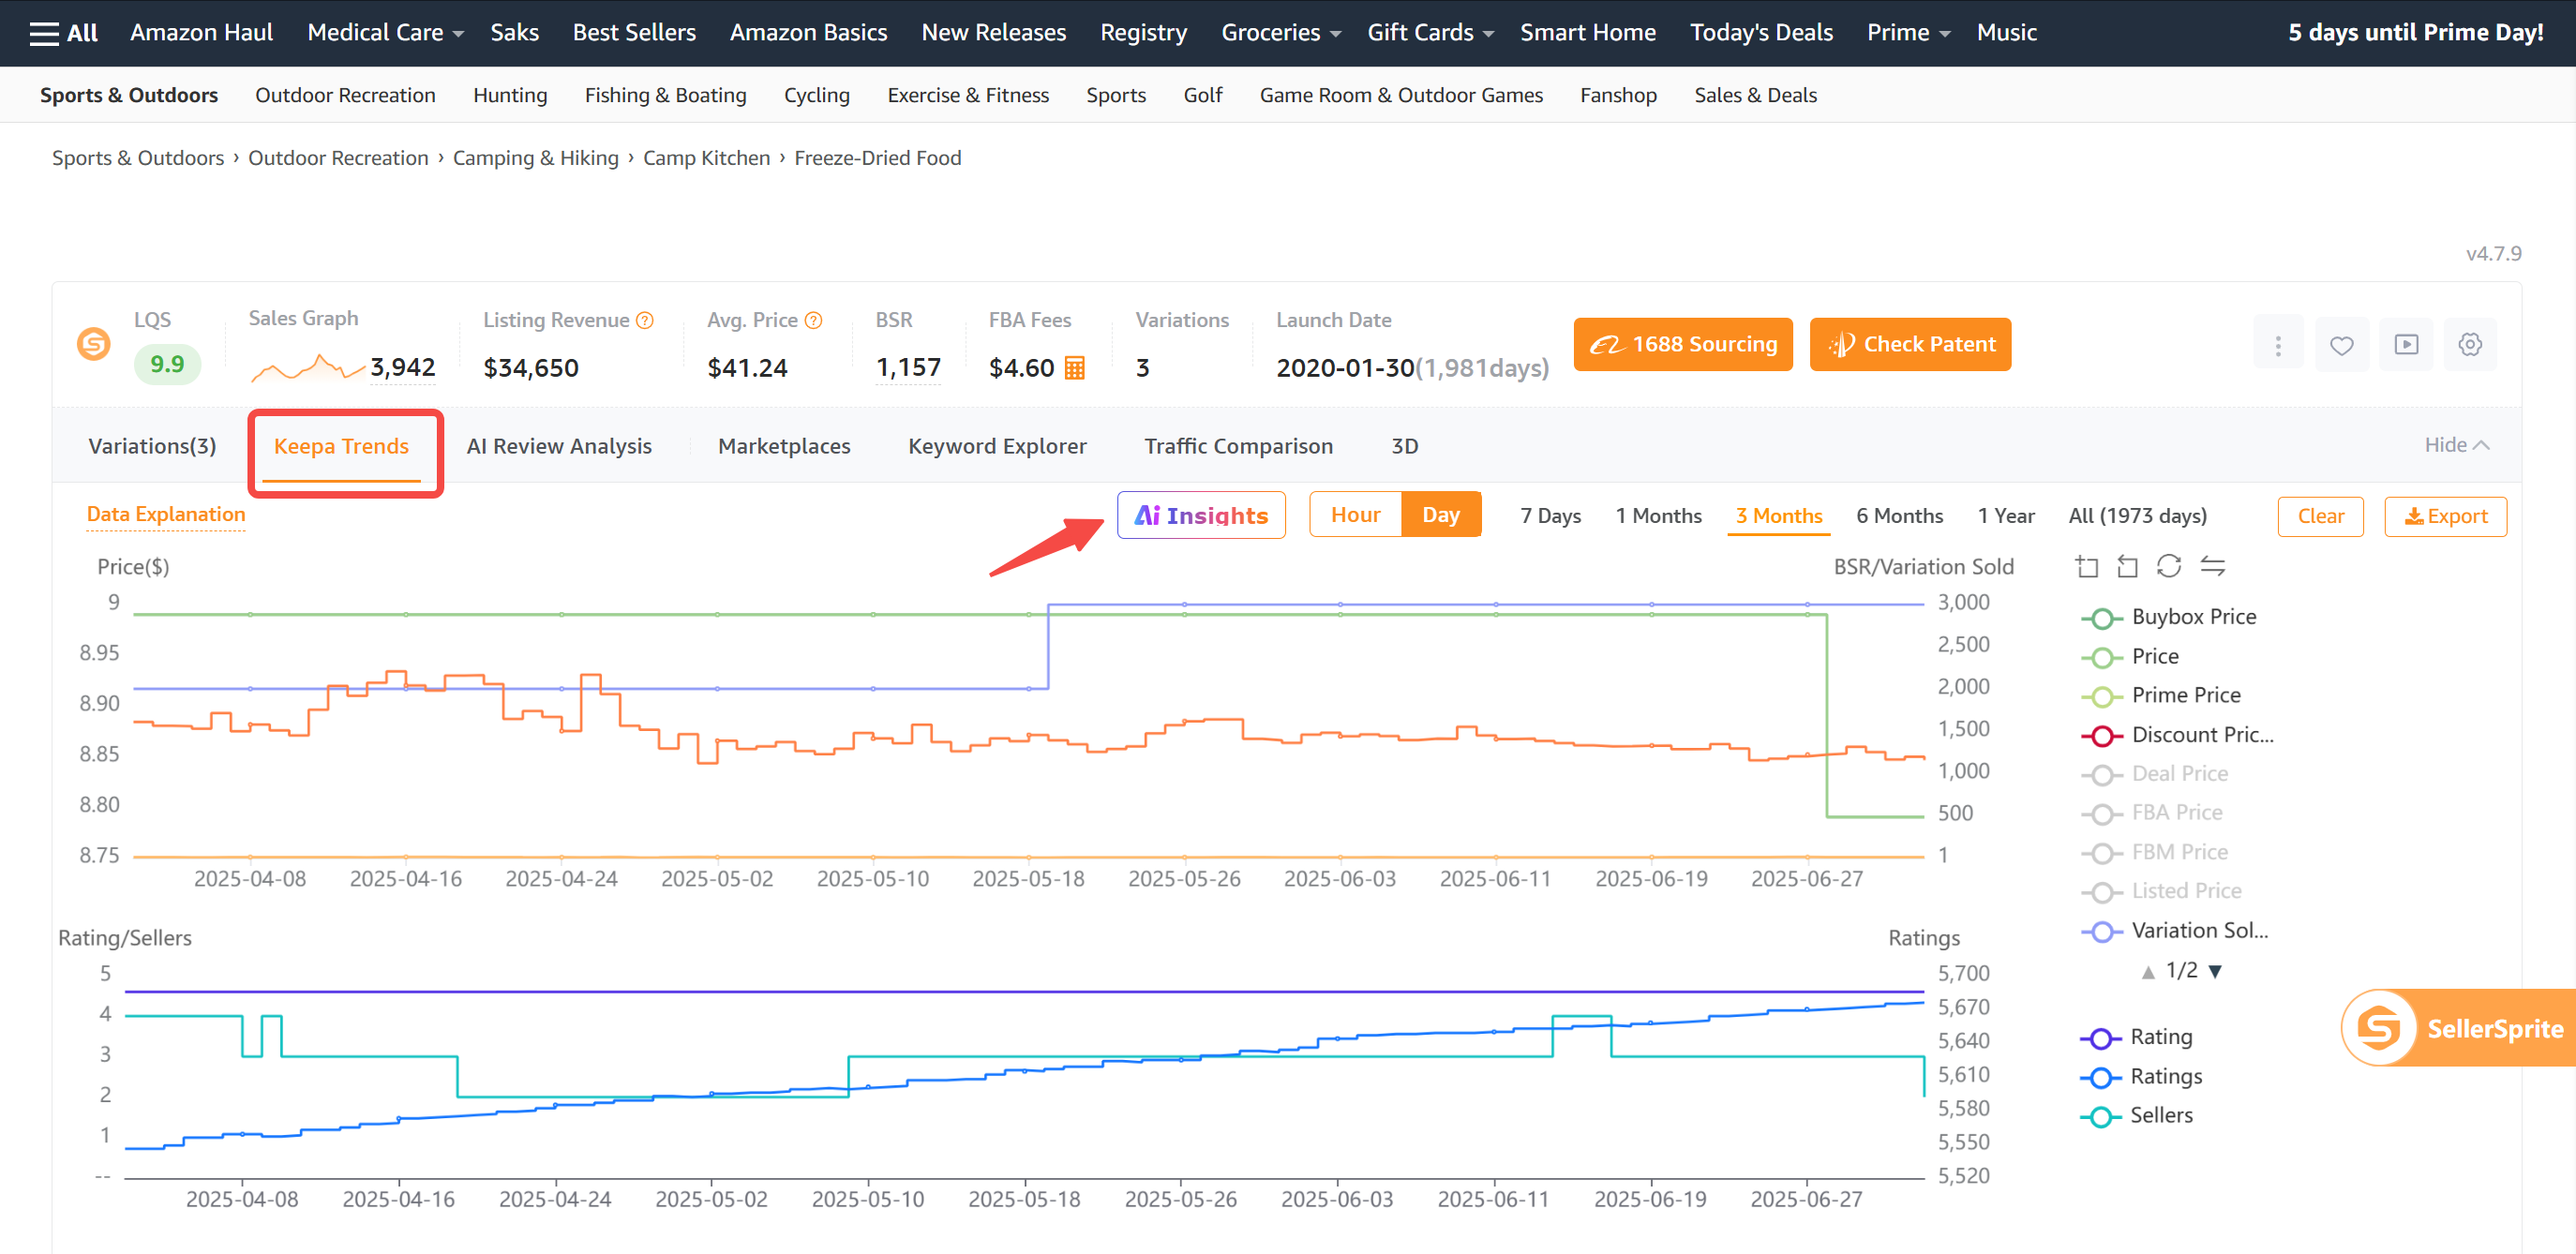The height and width of the screenshot is (1254, 2576).
Task: Switch chart granularity to Hour
Action: [x=1356, y=515]
